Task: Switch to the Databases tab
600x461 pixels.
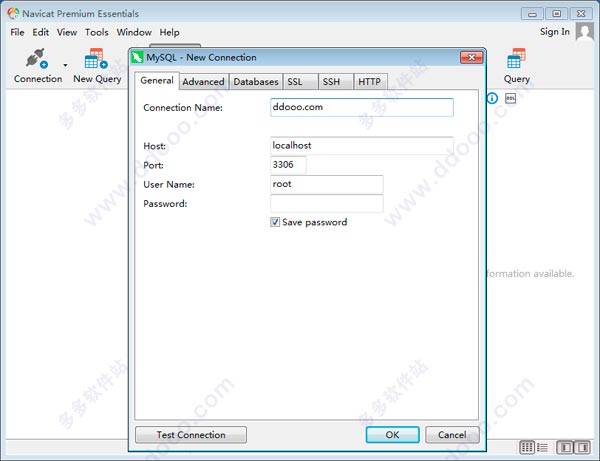Action: (256, 81)
